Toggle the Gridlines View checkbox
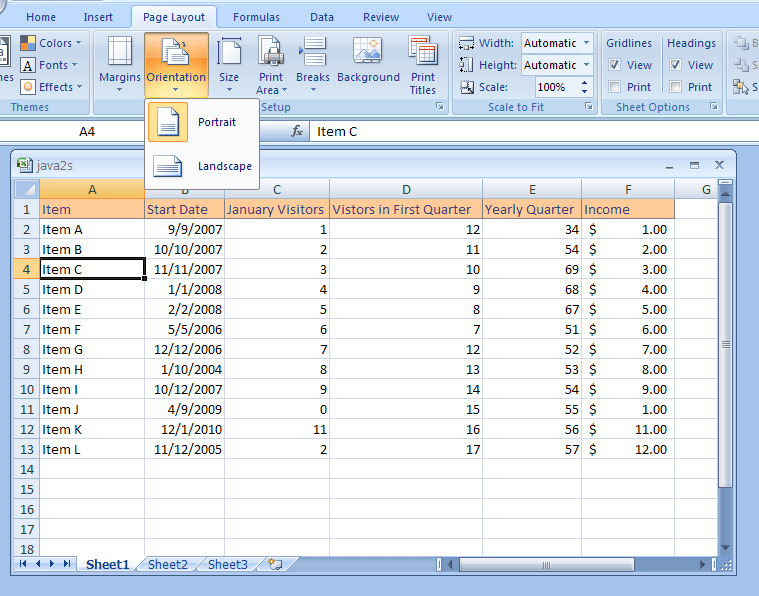759x596 pixels. tap(615, 65)
